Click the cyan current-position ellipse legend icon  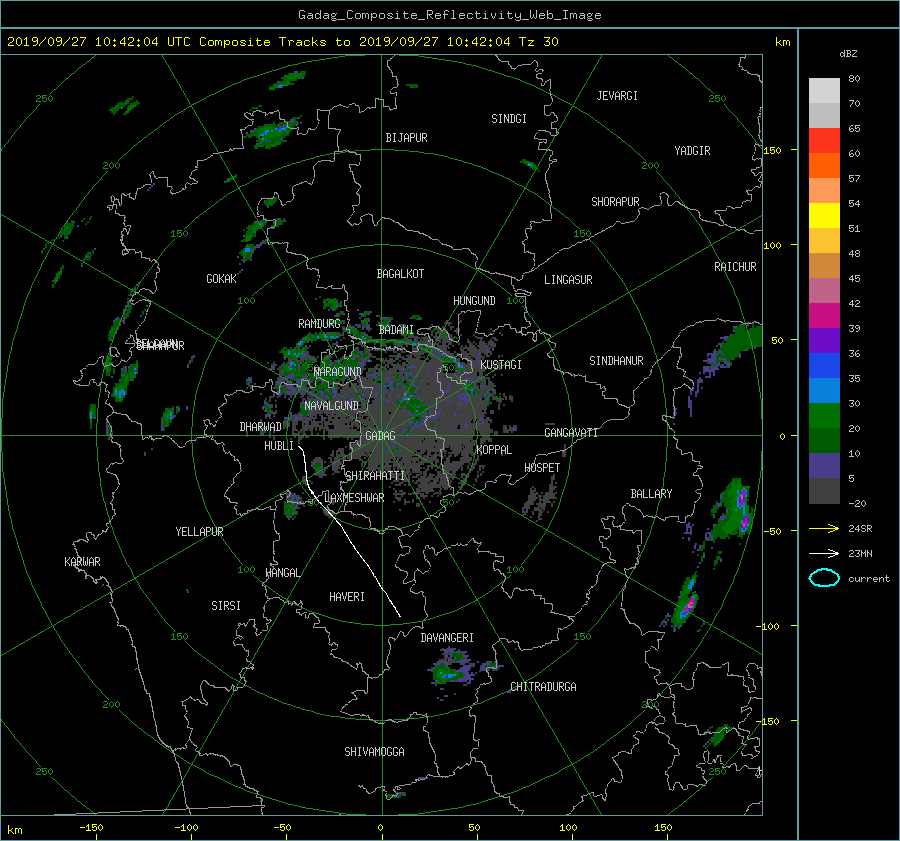(x=824, y=578)
